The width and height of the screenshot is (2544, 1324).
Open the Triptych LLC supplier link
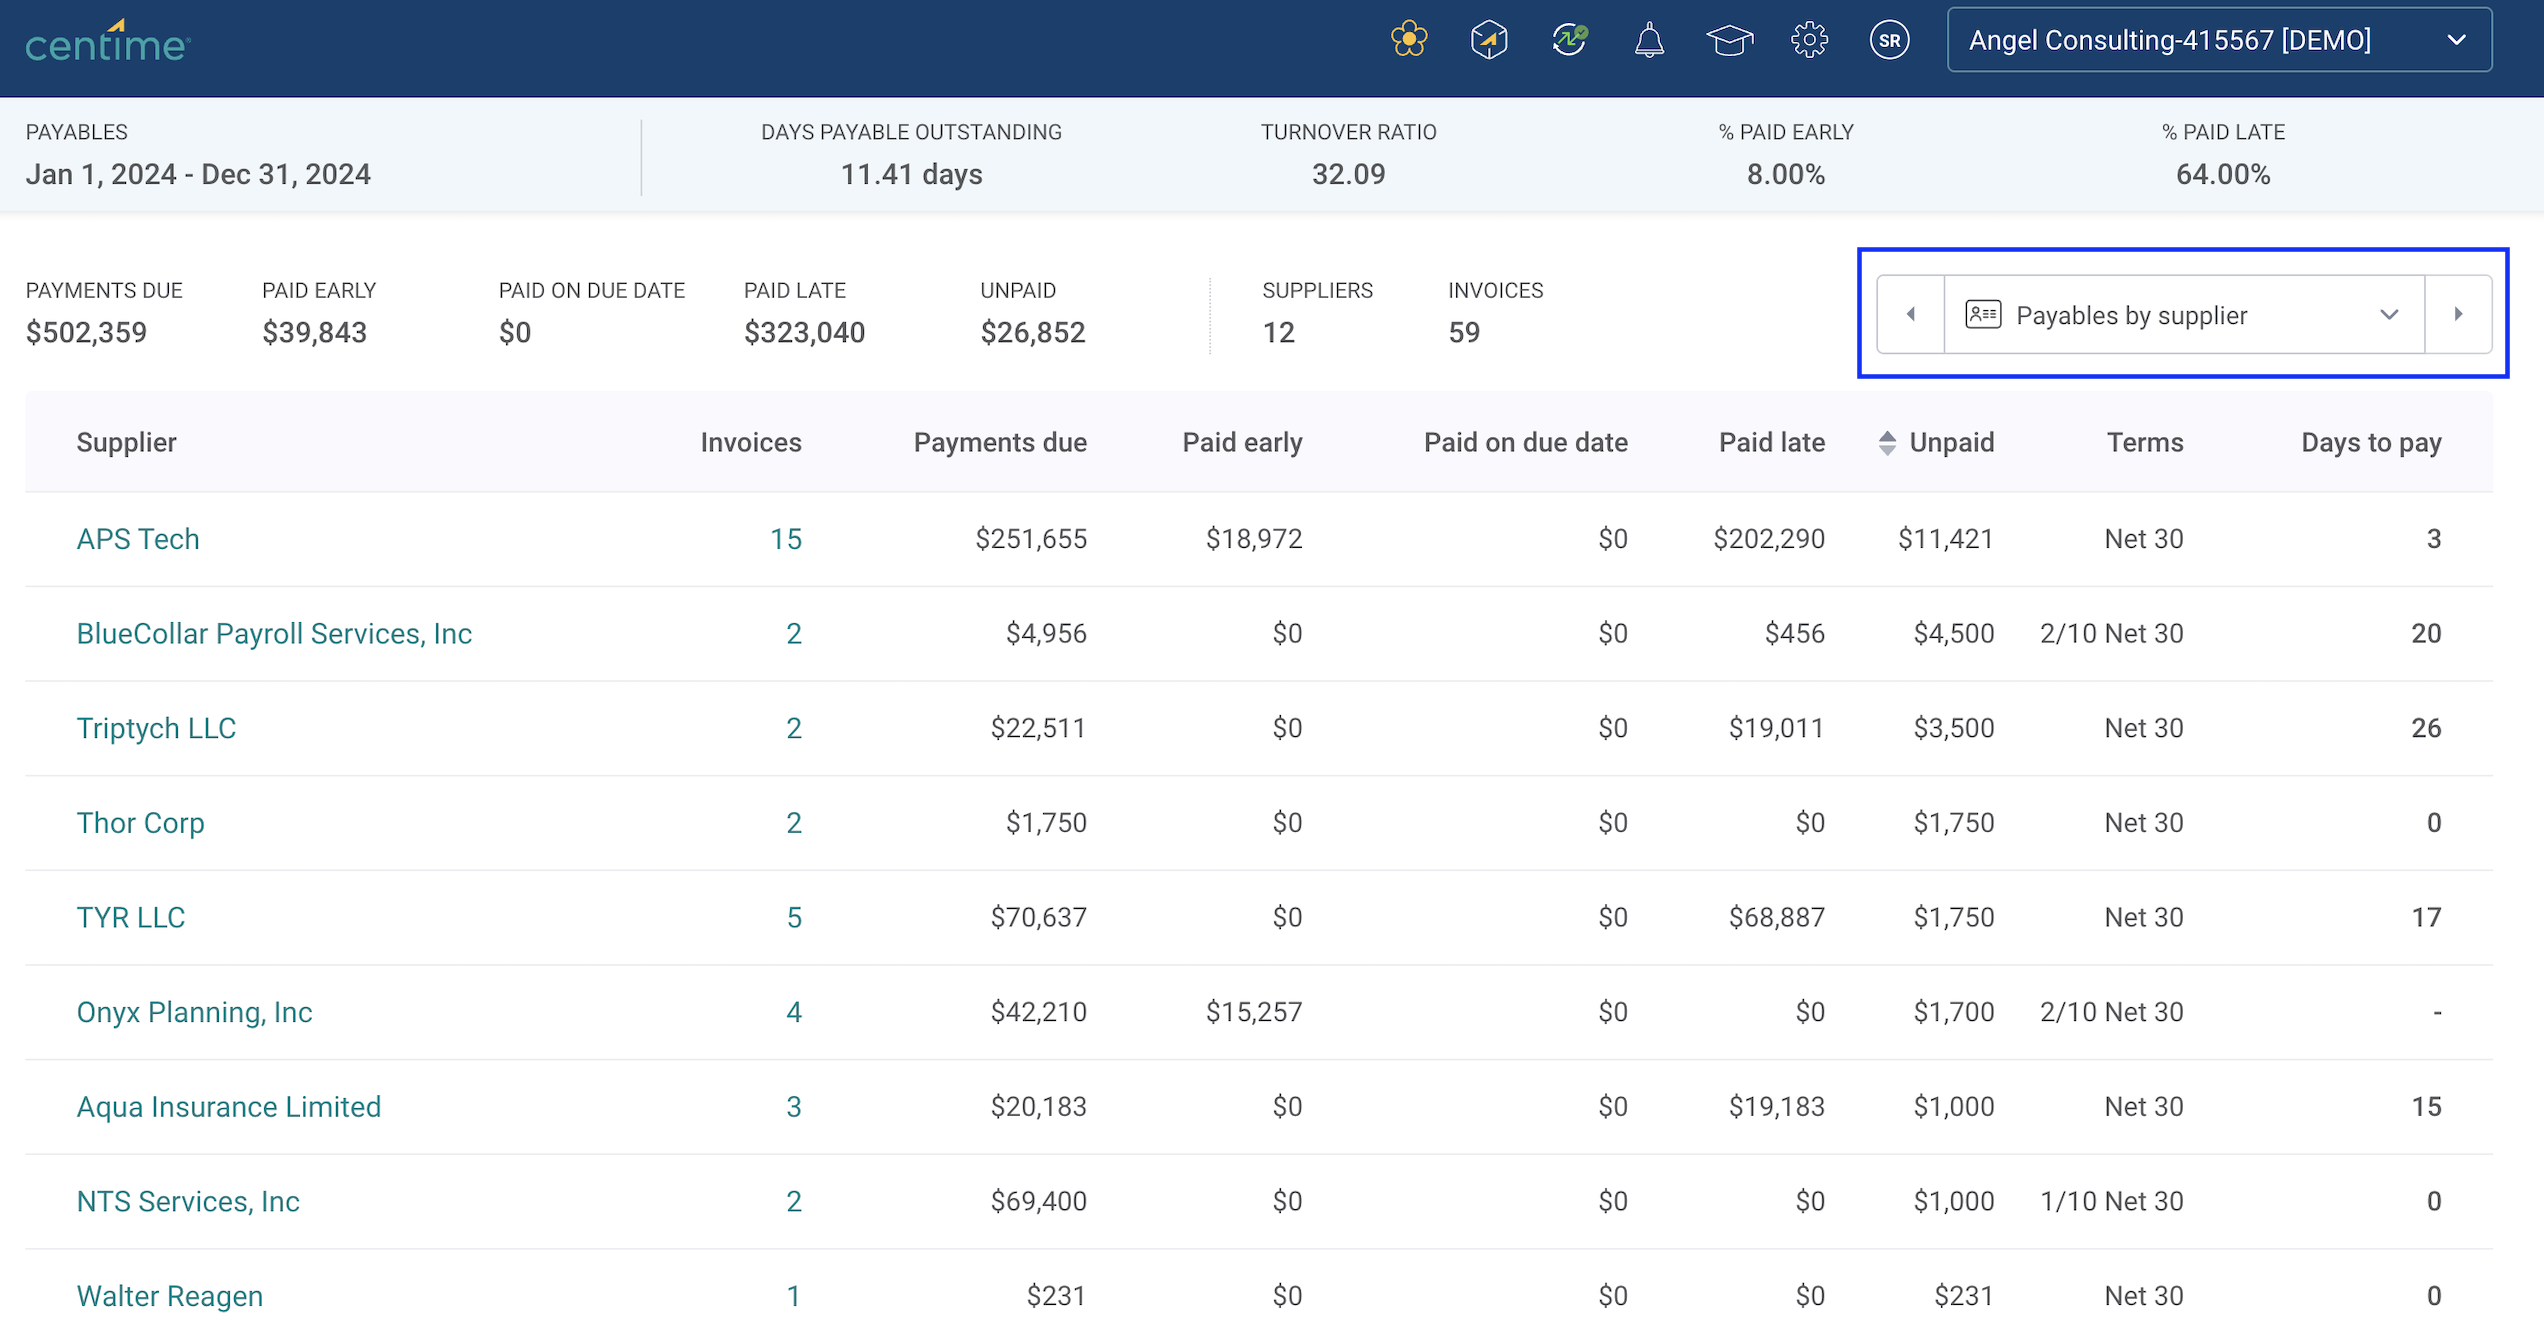pyautogui.click(x=156, y=728)
